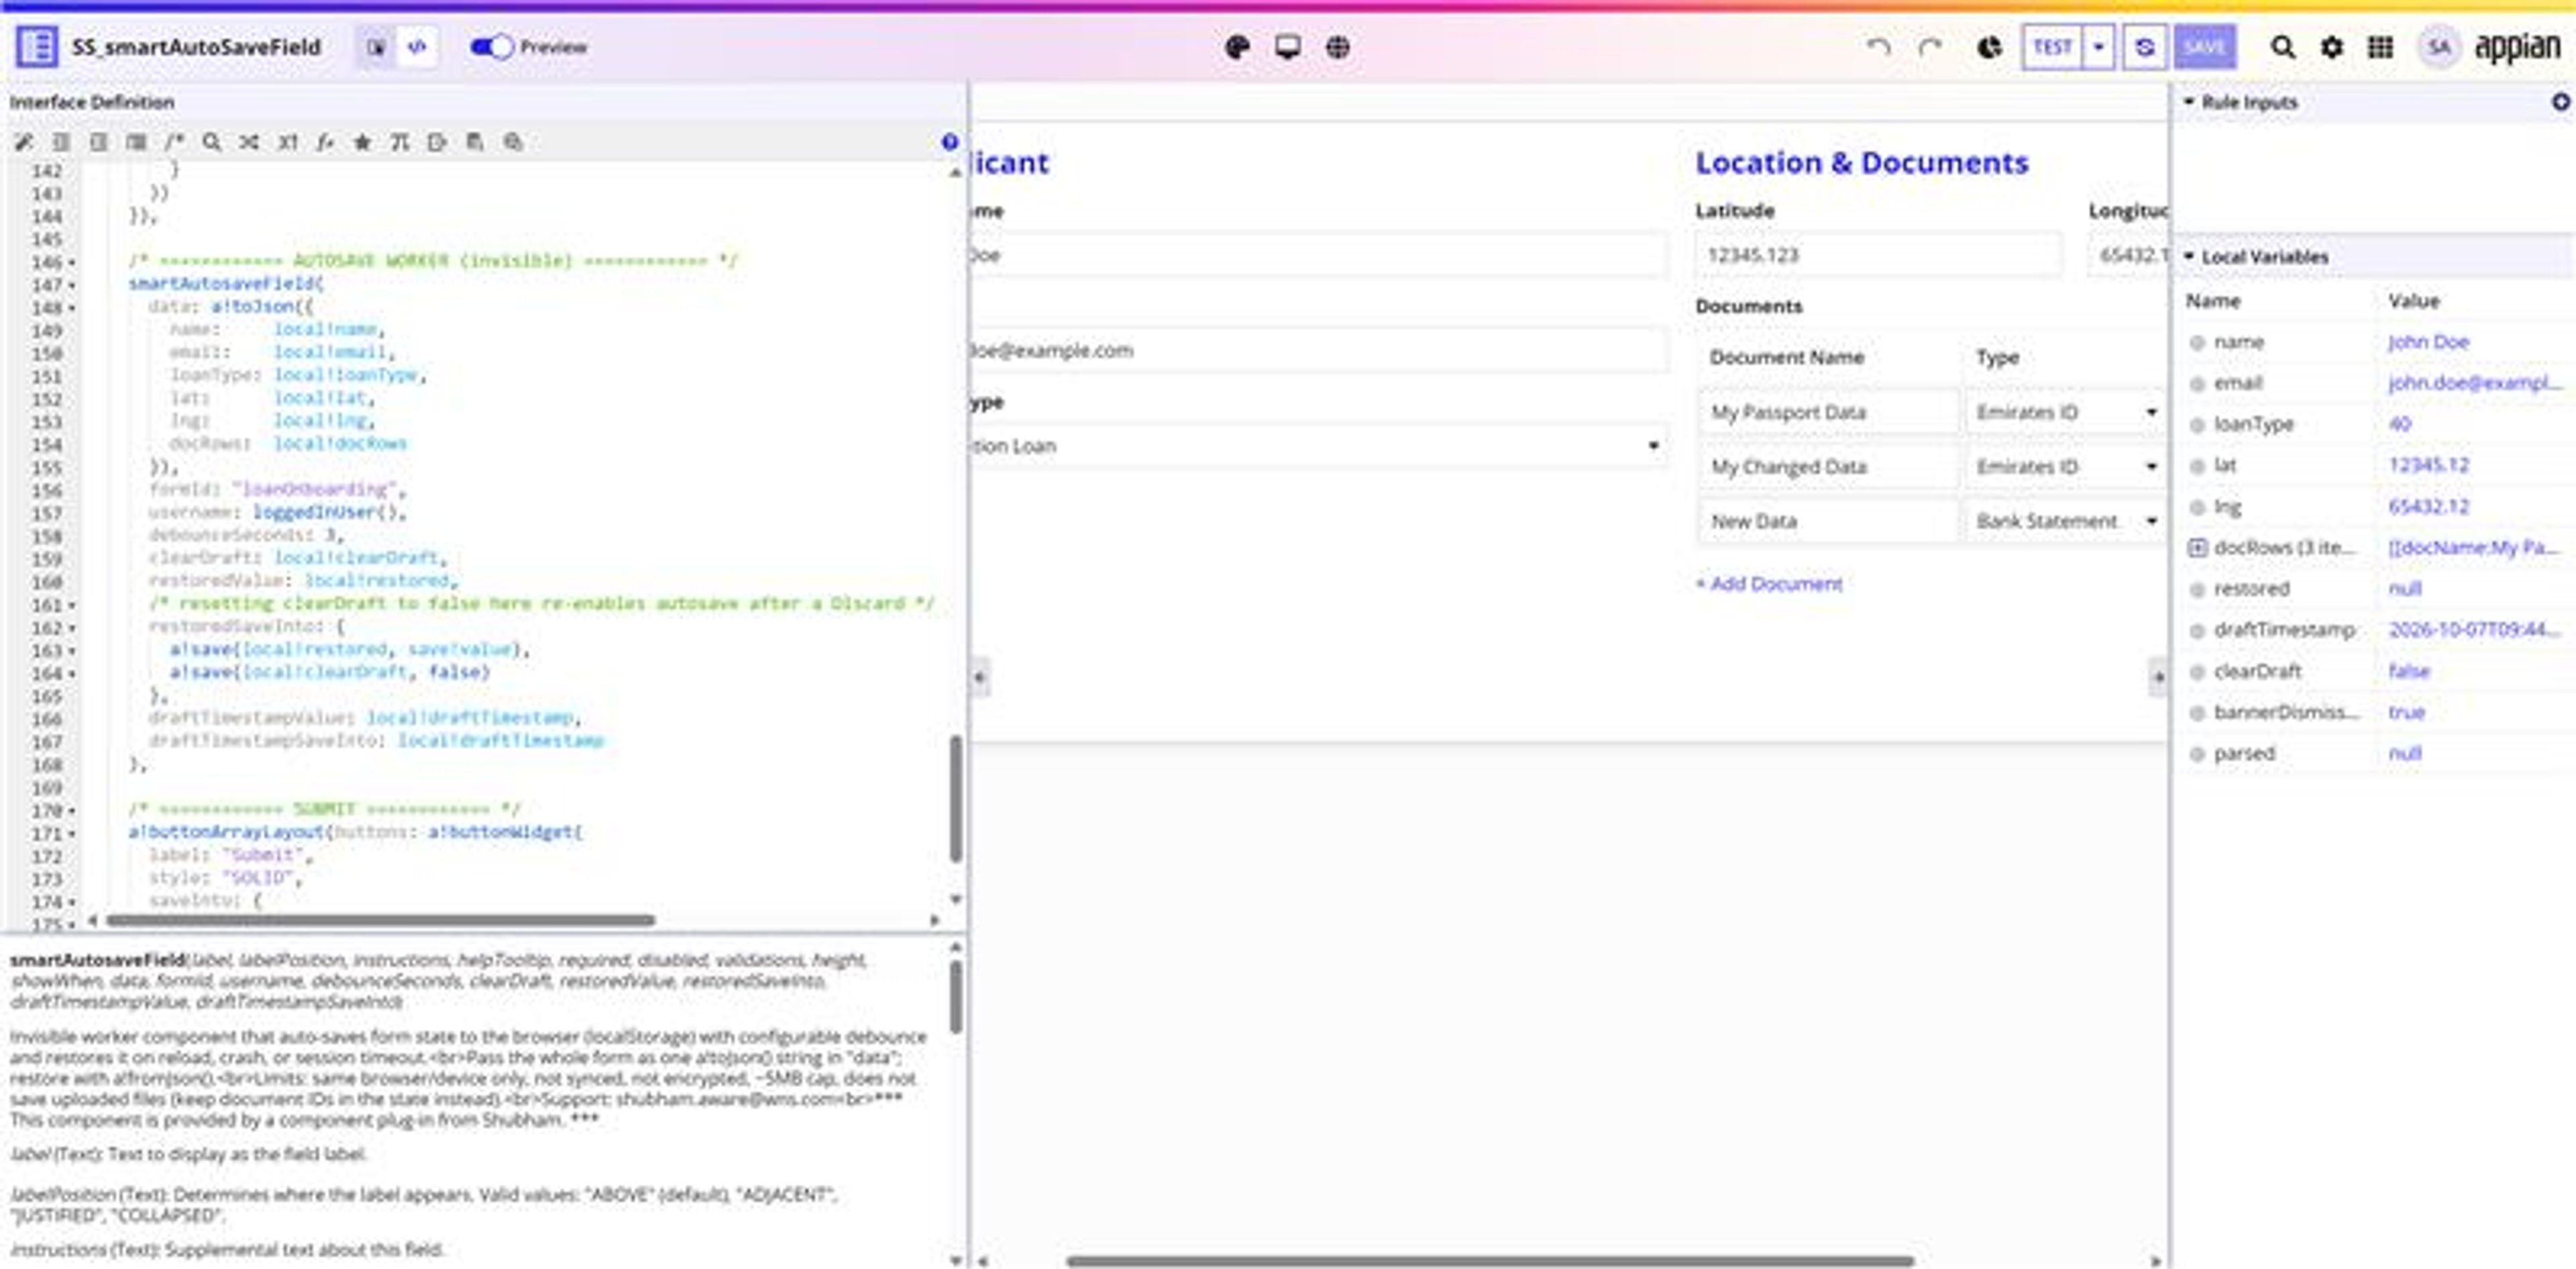
Task: Click the globe locale icon
Action: (x=1337, y=47)
